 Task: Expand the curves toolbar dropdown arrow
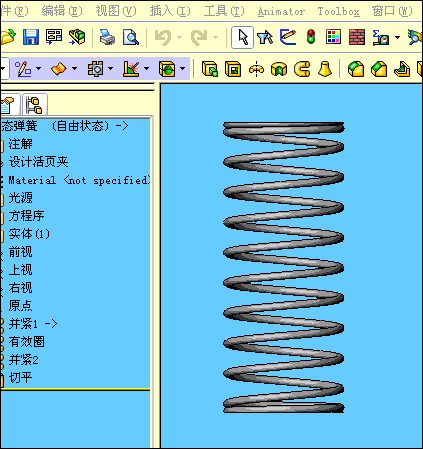[183, 69]
